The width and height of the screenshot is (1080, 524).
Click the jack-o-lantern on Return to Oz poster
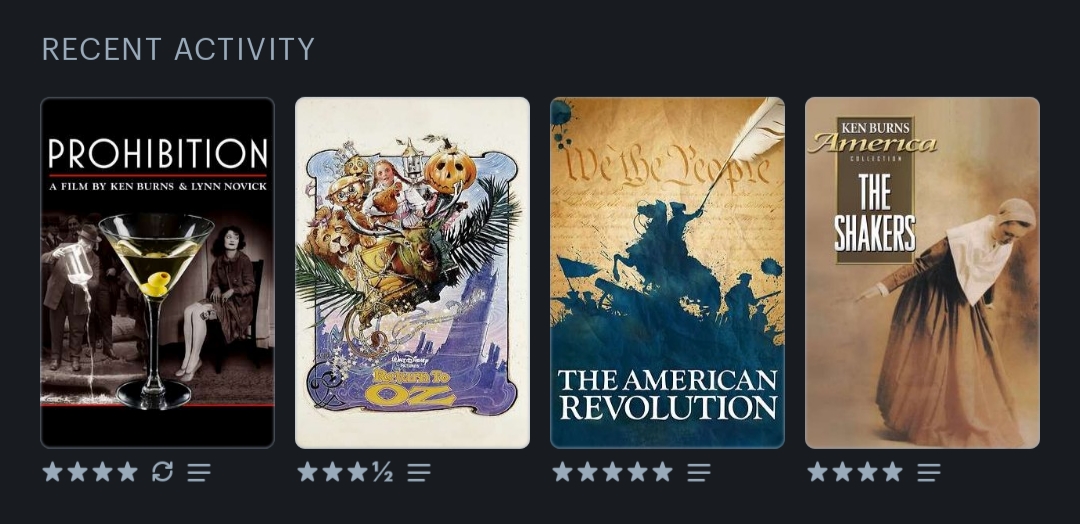tap(450, 169)
